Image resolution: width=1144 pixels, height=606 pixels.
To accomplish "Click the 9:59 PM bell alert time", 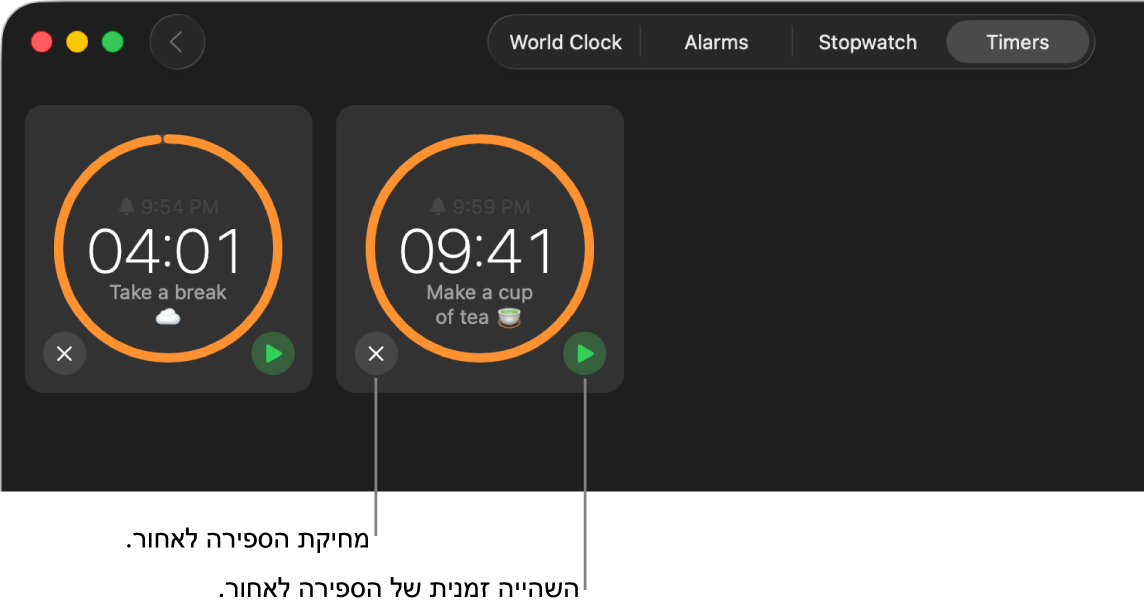I will pyautogui.click(x=480, y=207).
